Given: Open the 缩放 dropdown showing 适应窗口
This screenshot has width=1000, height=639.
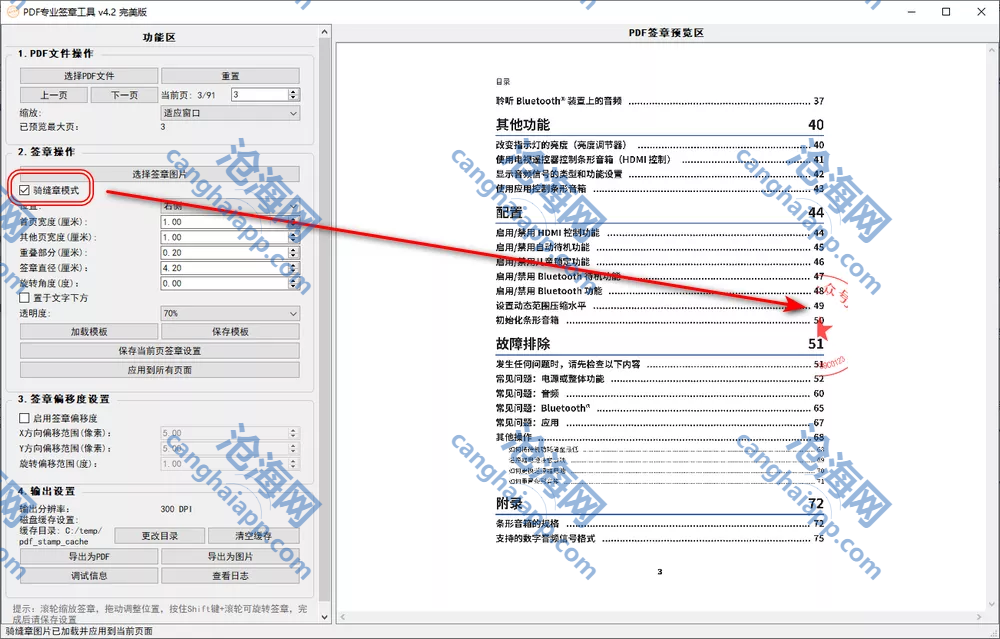Looking at the screenshot, I should pyautogui.click(x=229, y=113).
